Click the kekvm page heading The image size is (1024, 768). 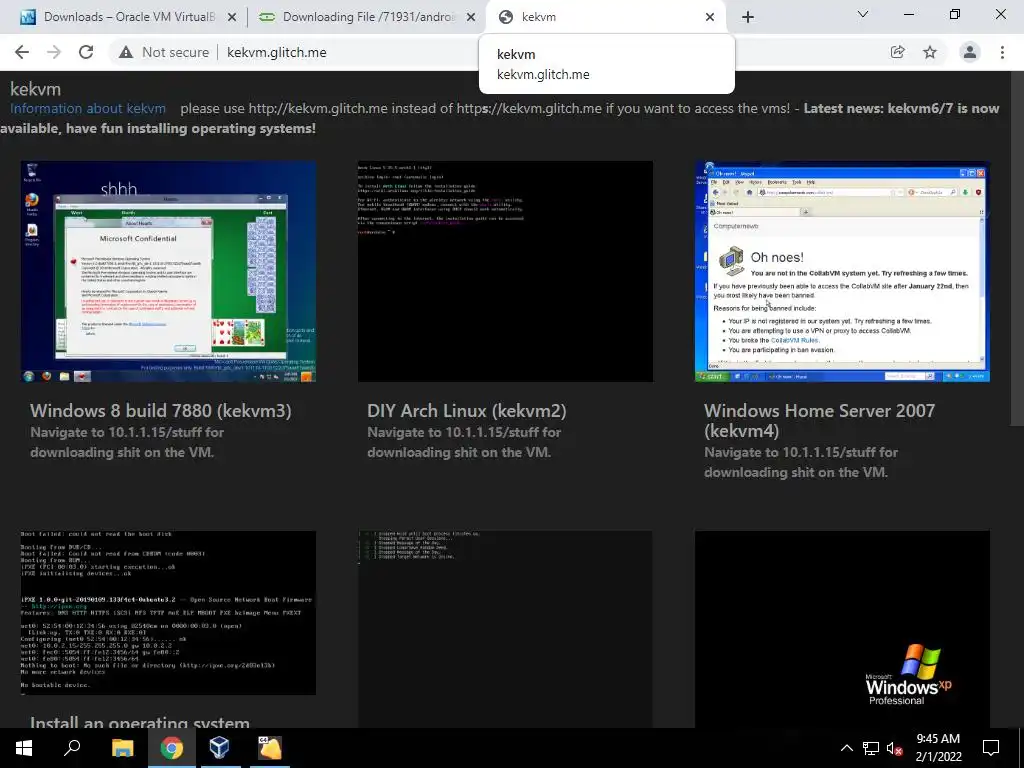35,89
